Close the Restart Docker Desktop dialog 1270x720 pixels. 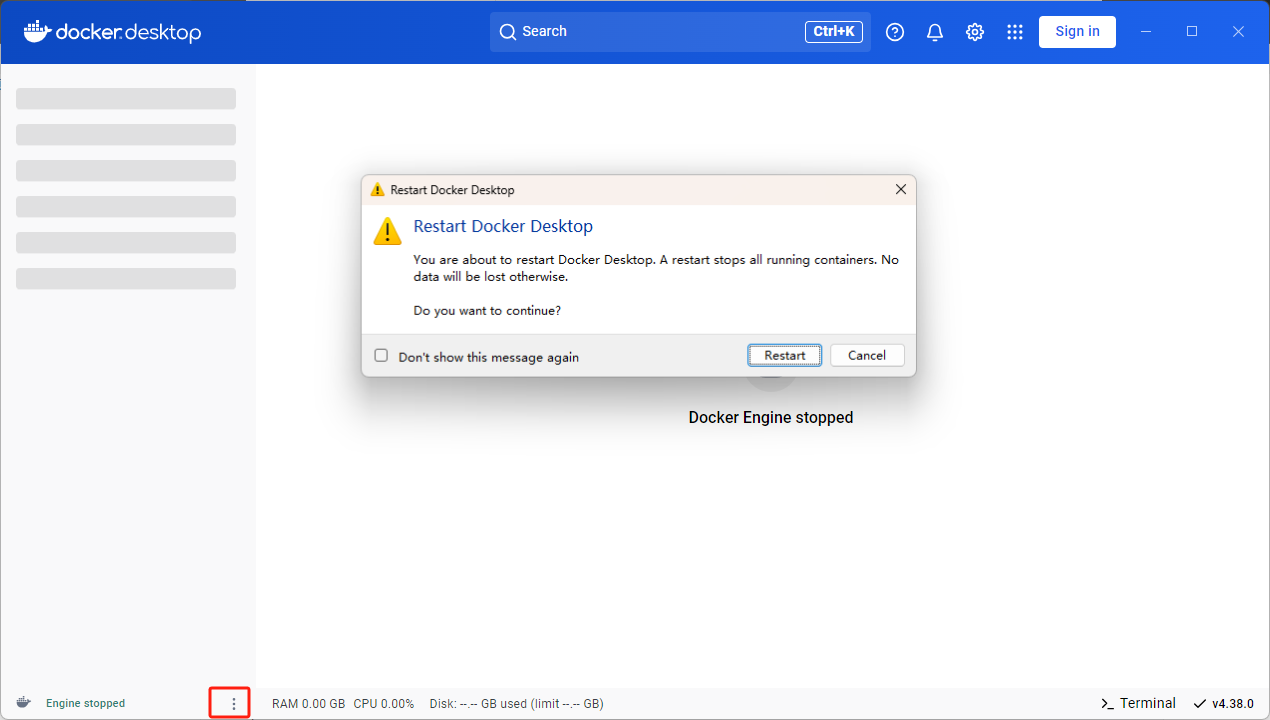[x=900, y=189]
